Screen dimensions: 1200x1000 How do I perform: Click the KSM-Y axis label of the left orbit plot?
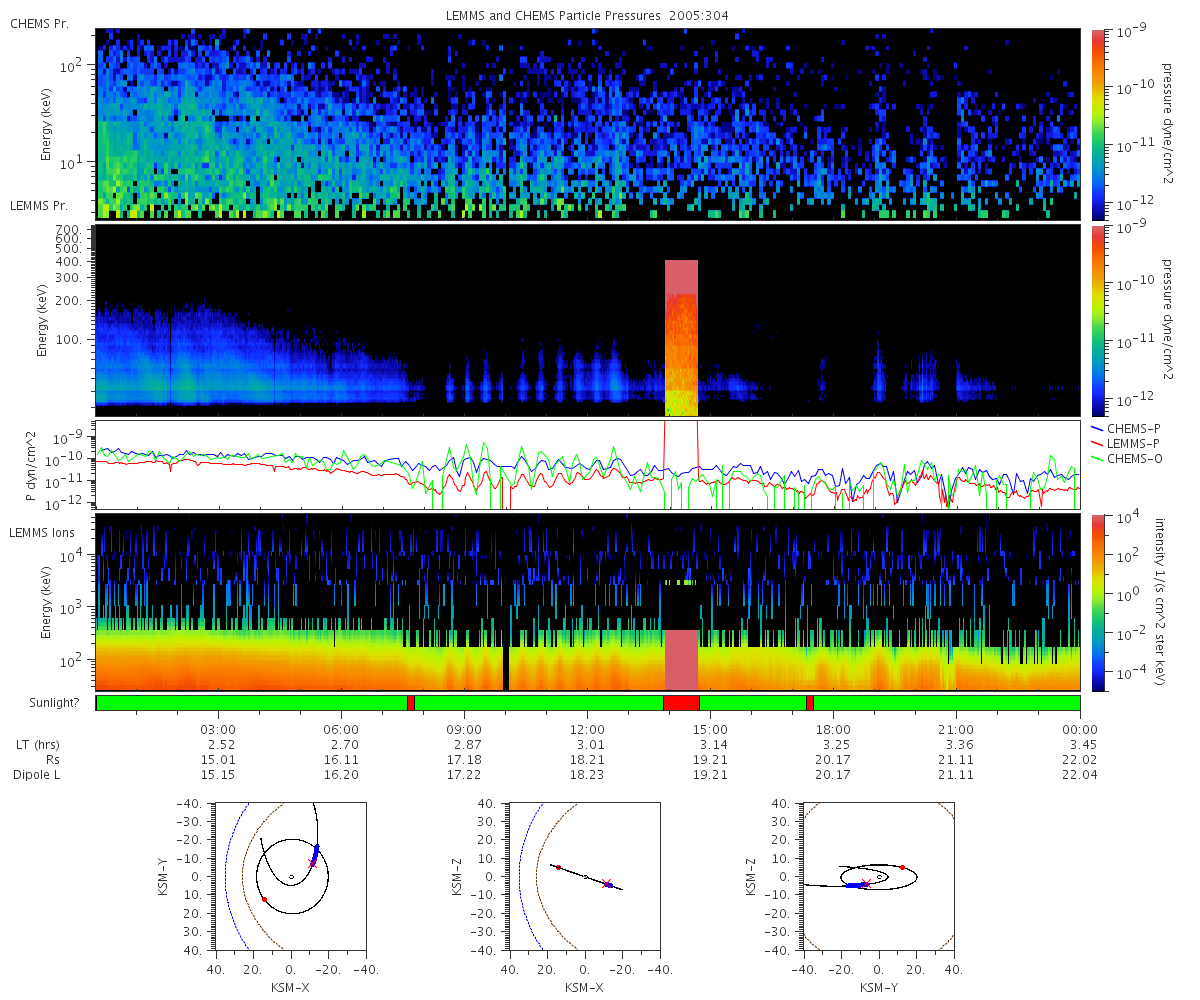(x=163, y=877)
